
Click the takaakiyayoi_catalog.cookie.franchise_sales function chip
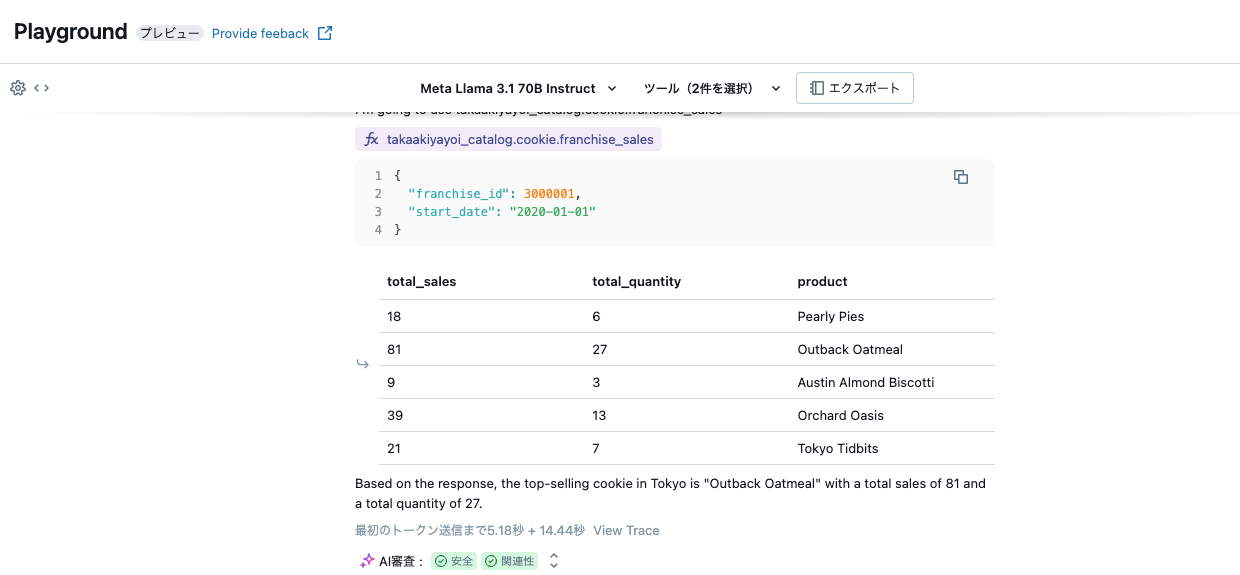[519, 140]
